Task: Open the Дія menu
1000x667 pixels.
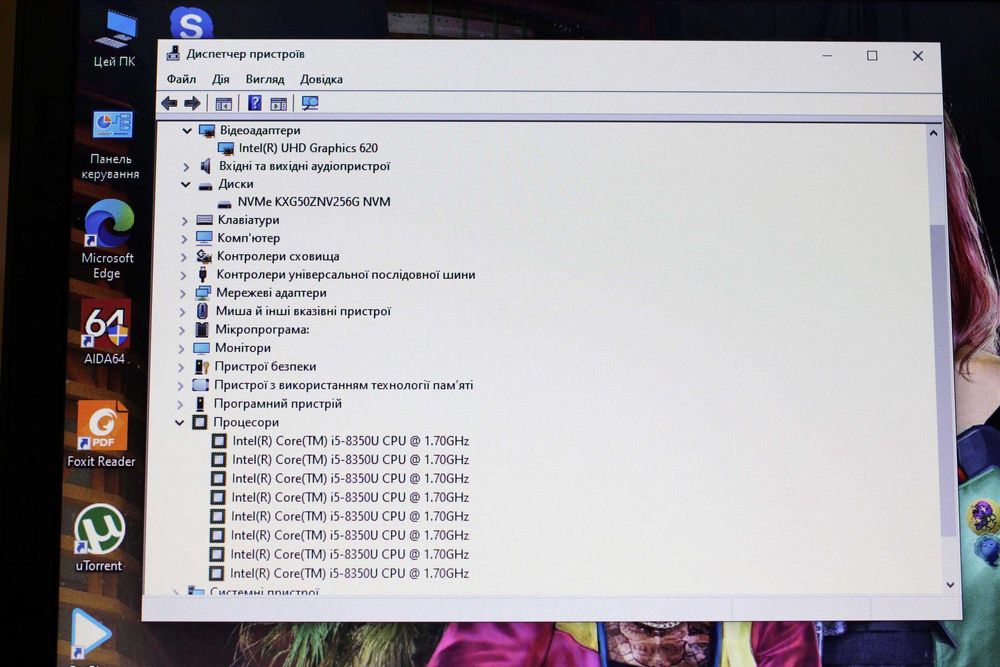Action: click(221, 79)
